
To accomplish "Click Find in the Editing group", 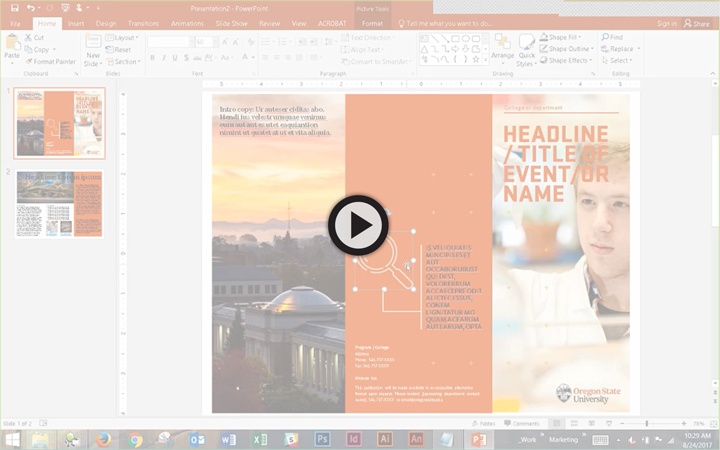I will 612,37.
